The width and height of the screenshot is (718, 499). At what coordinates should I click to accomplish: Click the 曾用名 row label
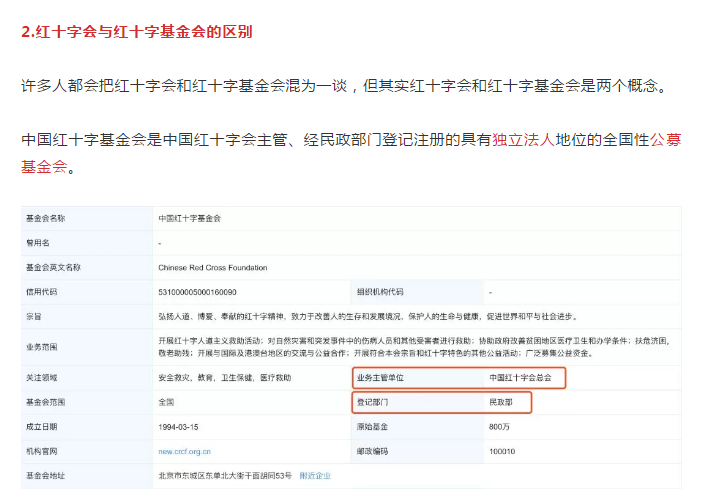[x=38, y=243]
